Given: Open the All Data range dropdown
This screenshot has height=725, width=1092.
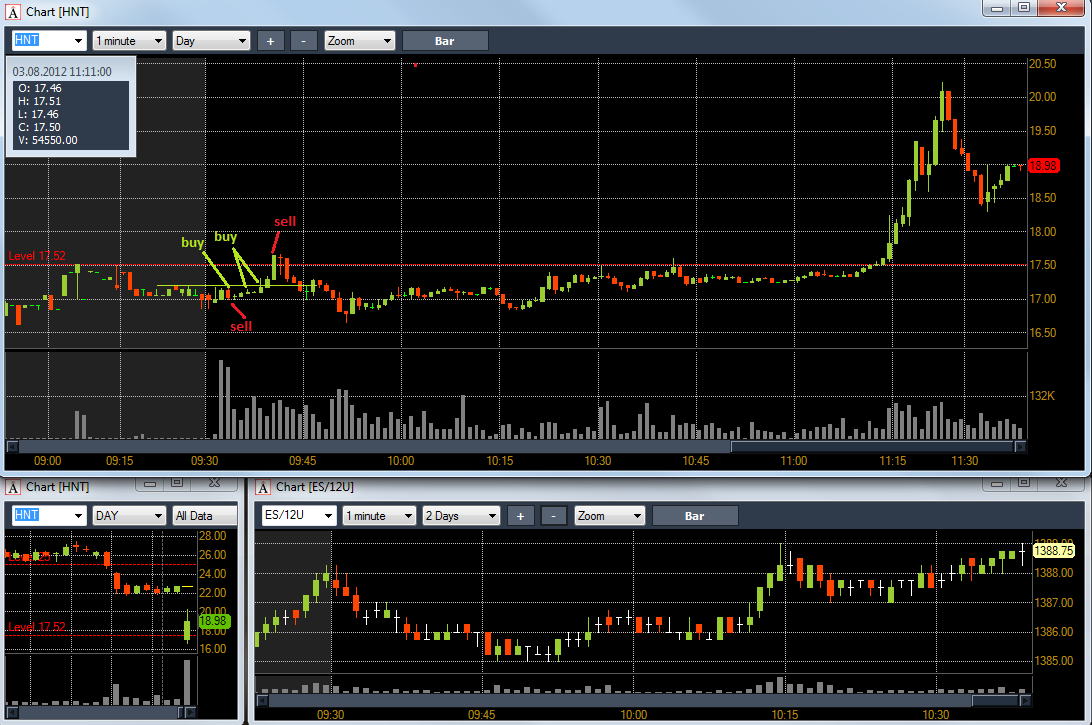Looking at the screenshot, I should point(205,515).
